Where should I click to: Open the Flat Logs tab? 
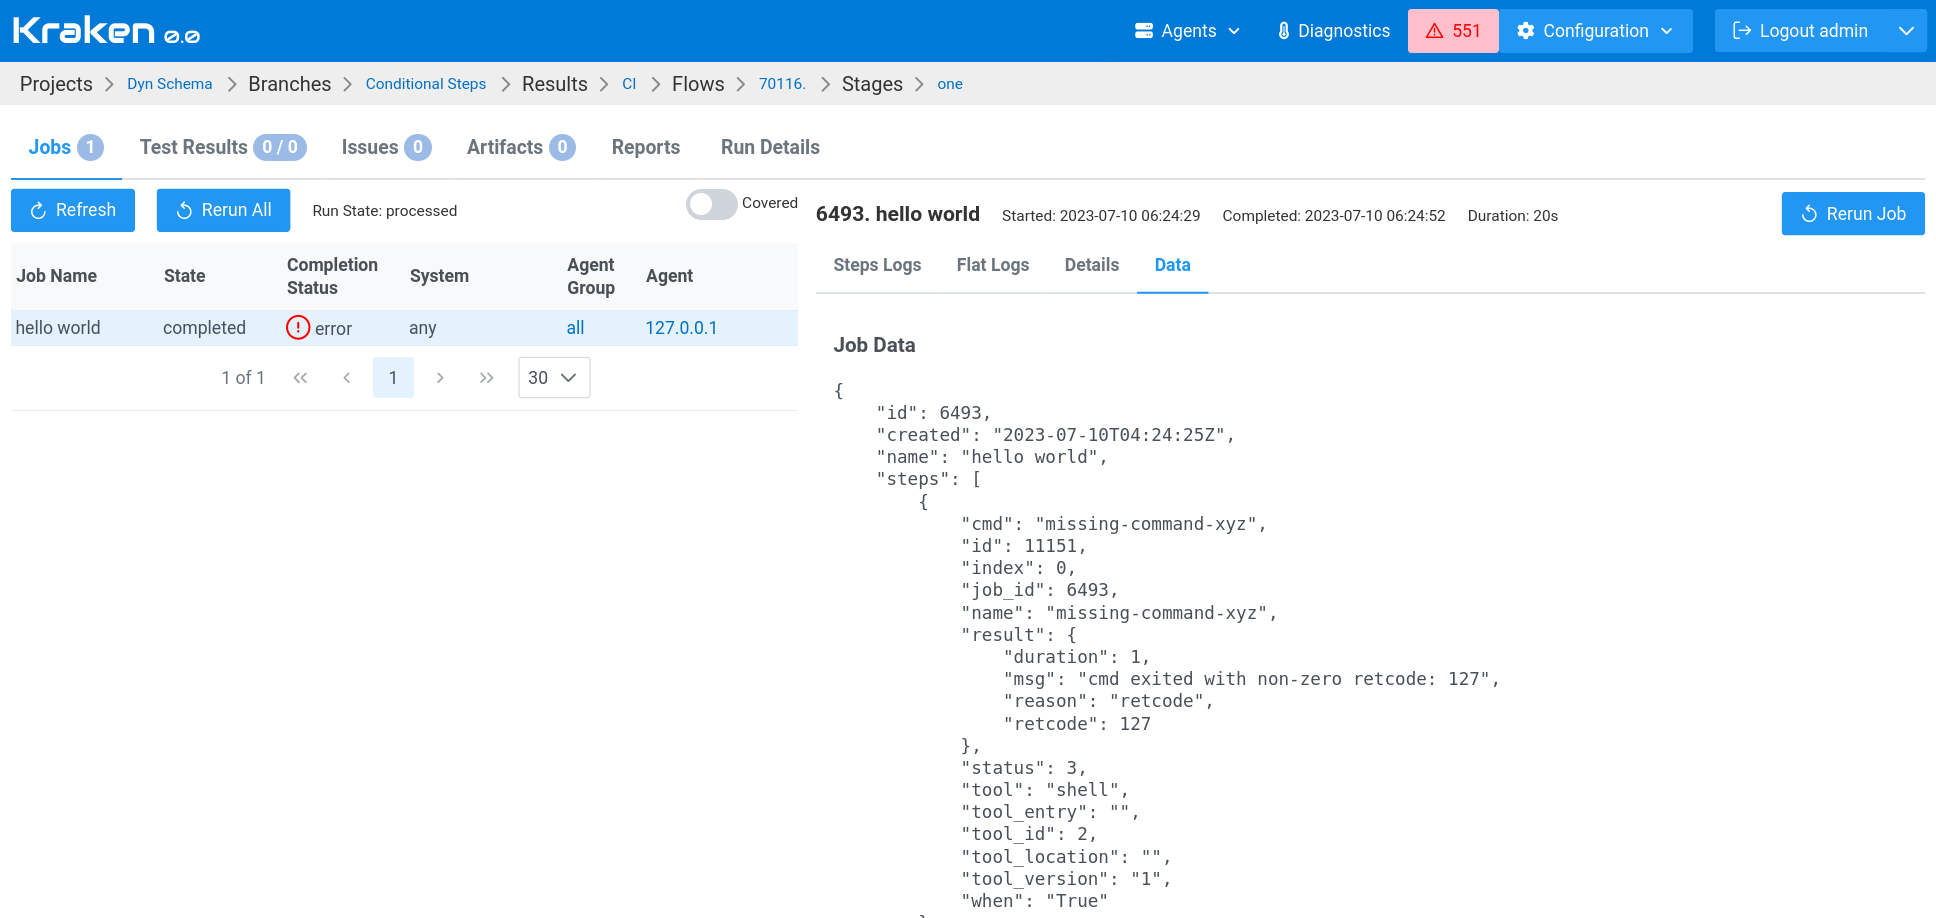993,265
